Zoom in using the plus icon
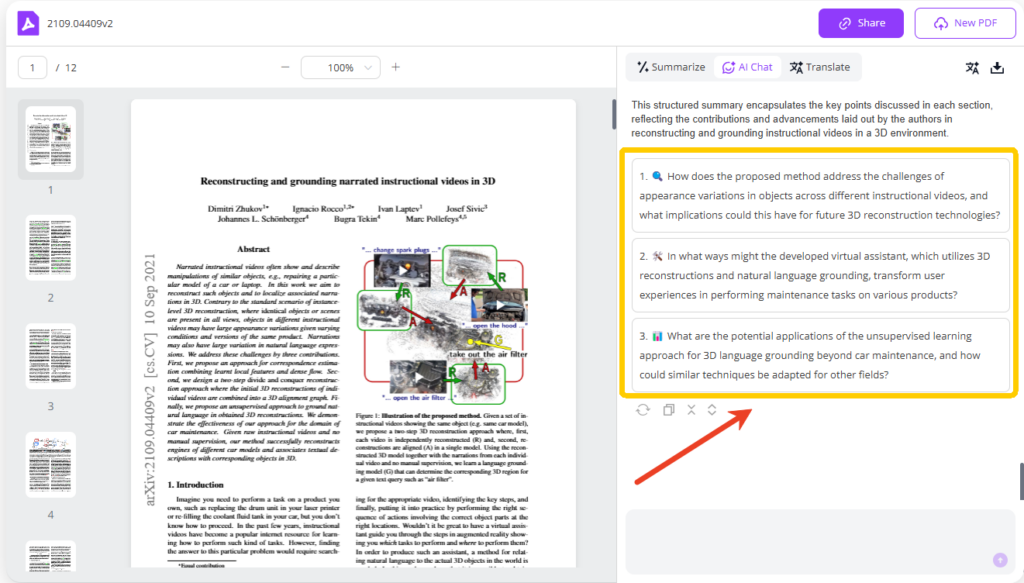This screenshot has height=583, width=1024. click(x=395, y=66)
